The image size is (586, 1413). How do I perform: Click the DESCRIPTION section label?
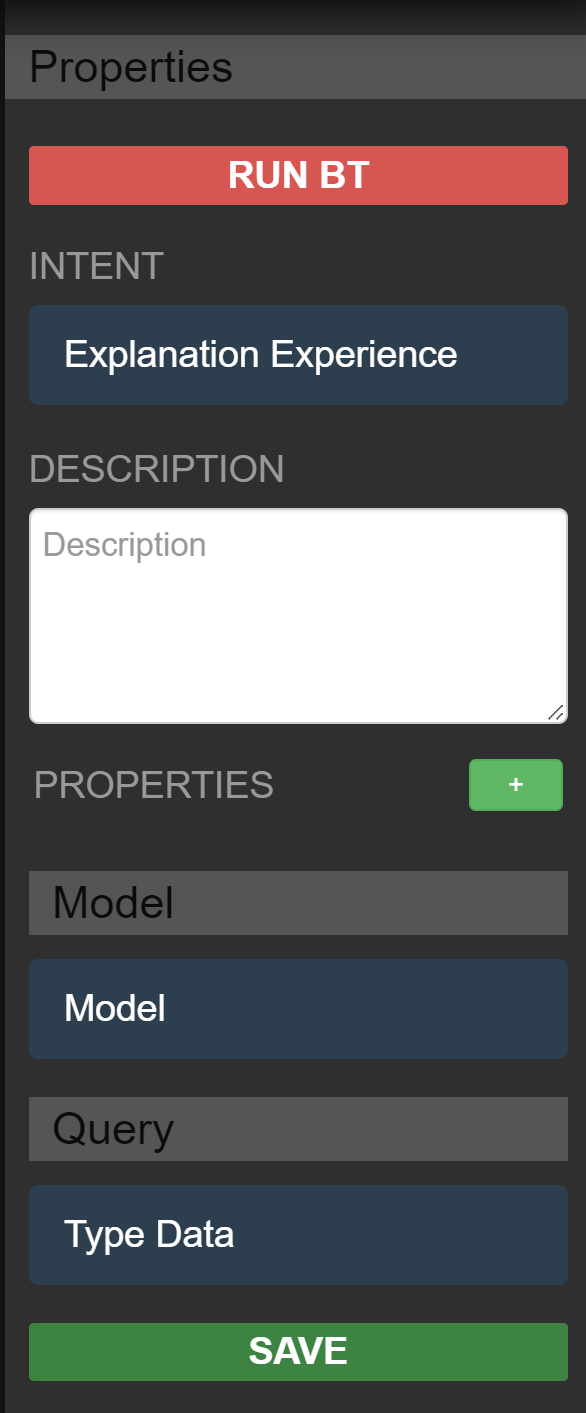tap(156, 468)
